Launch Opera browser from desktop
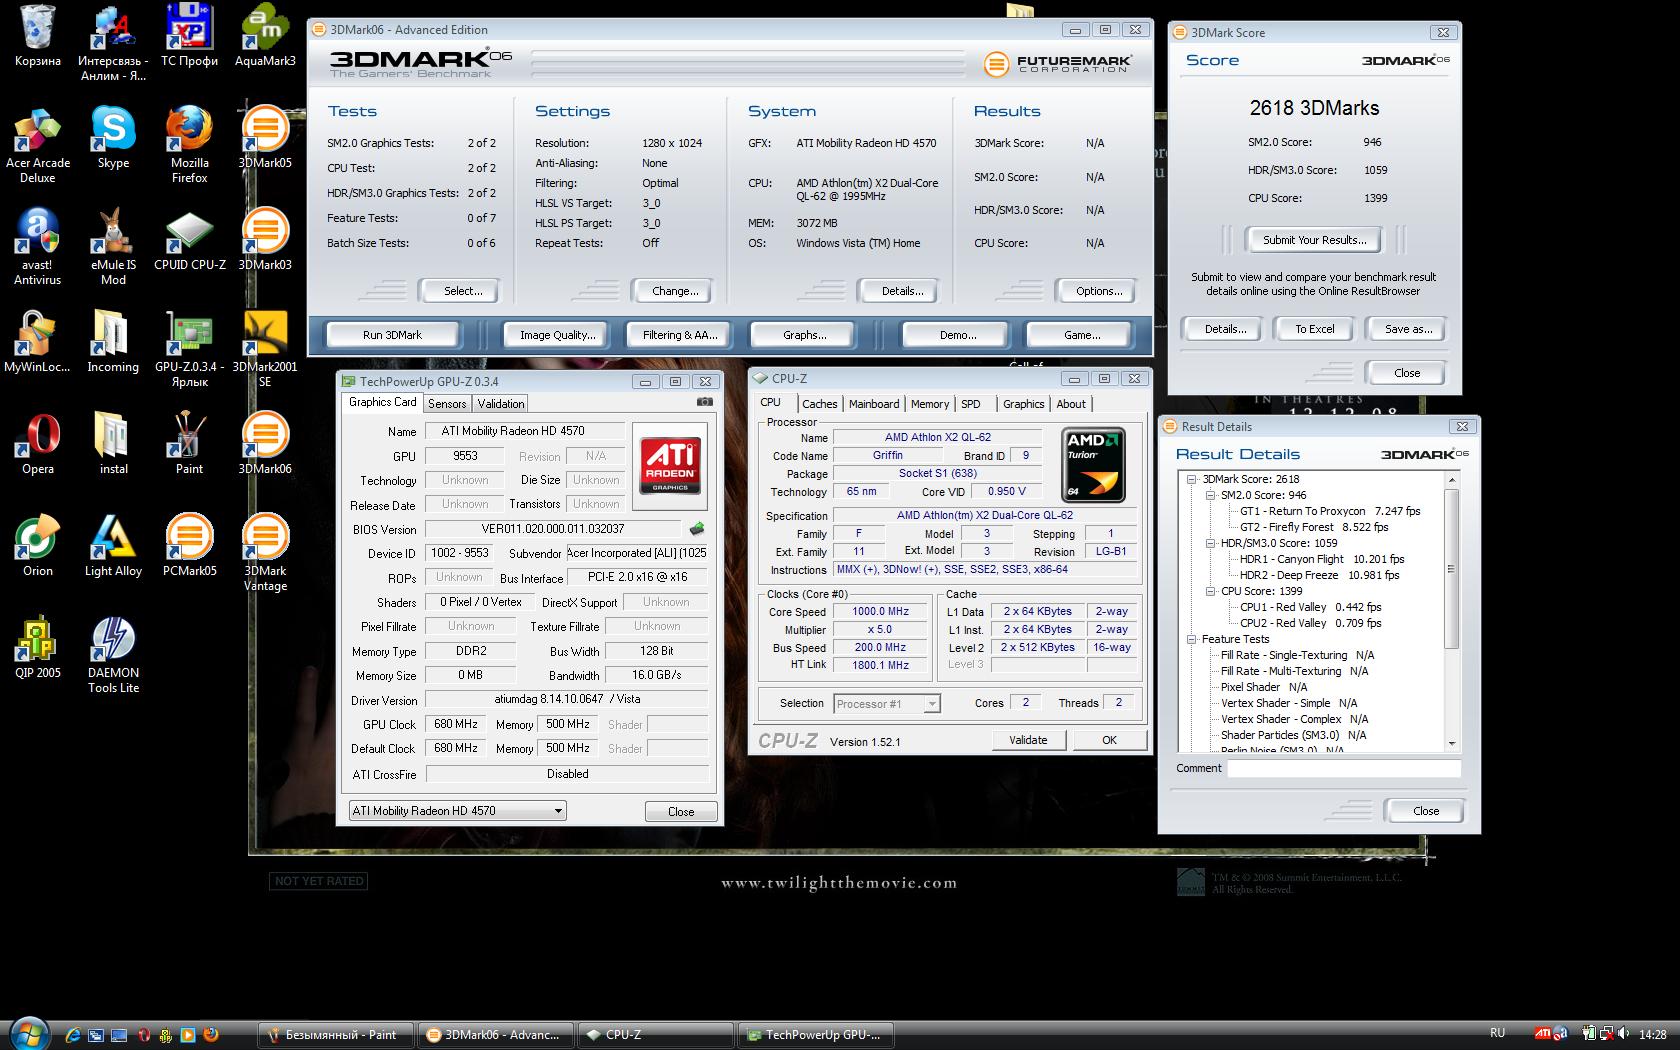This screenshot has height=1050, width=1680. tap(37, 443)
